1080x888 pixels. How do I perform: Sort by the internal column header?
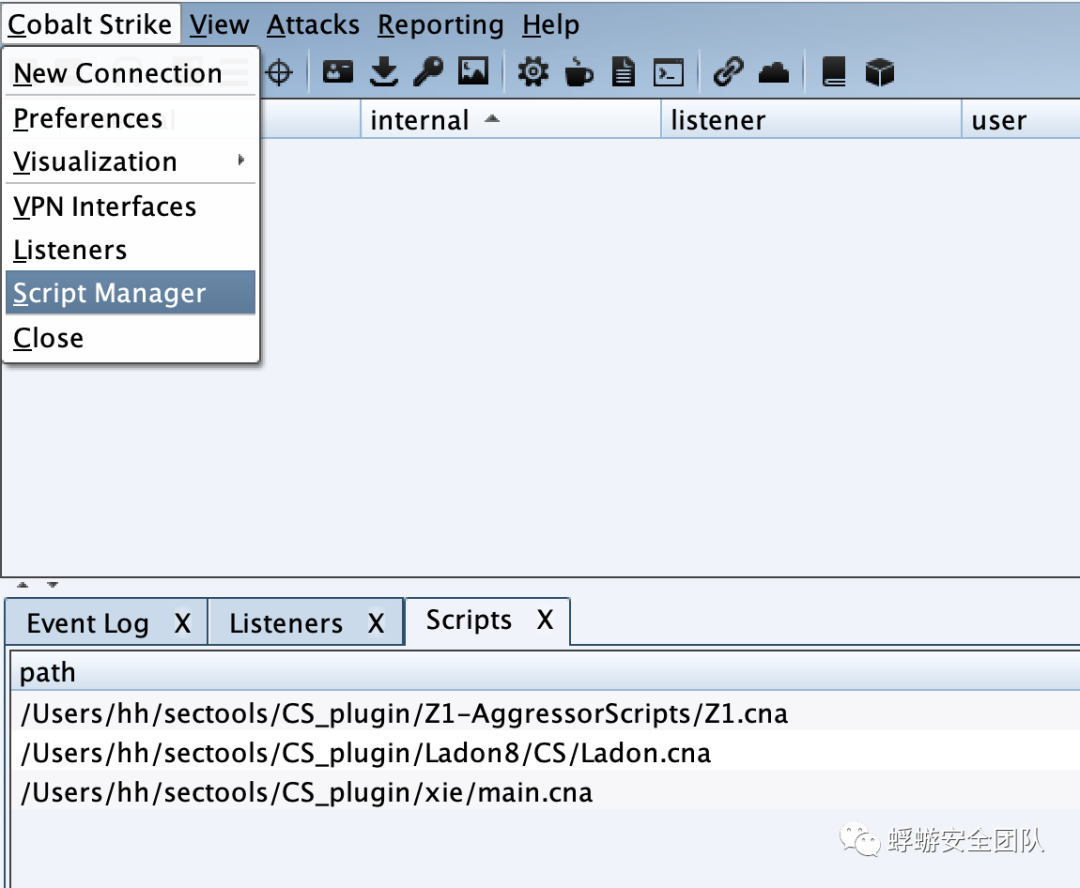pyautogui.click(x=510, y=120)
